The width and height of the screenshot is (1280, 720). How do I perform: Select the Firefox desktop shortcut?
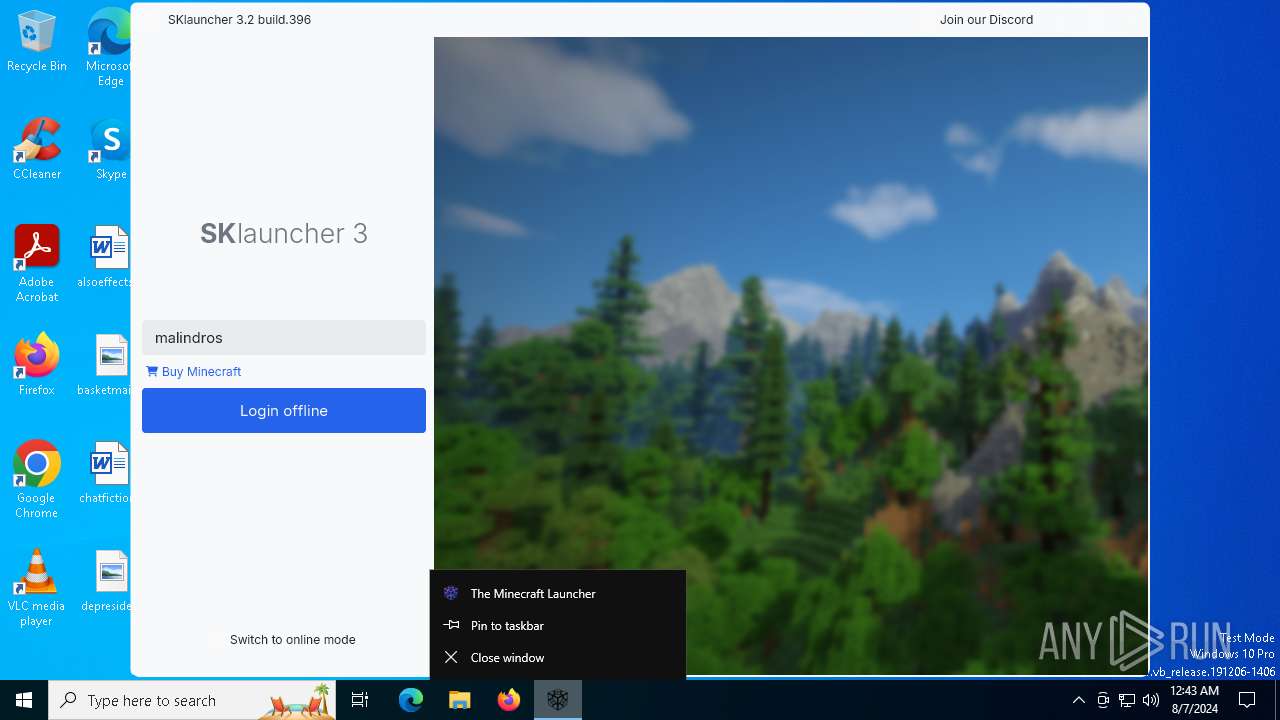pyautogui.click(x=37, y=365)
